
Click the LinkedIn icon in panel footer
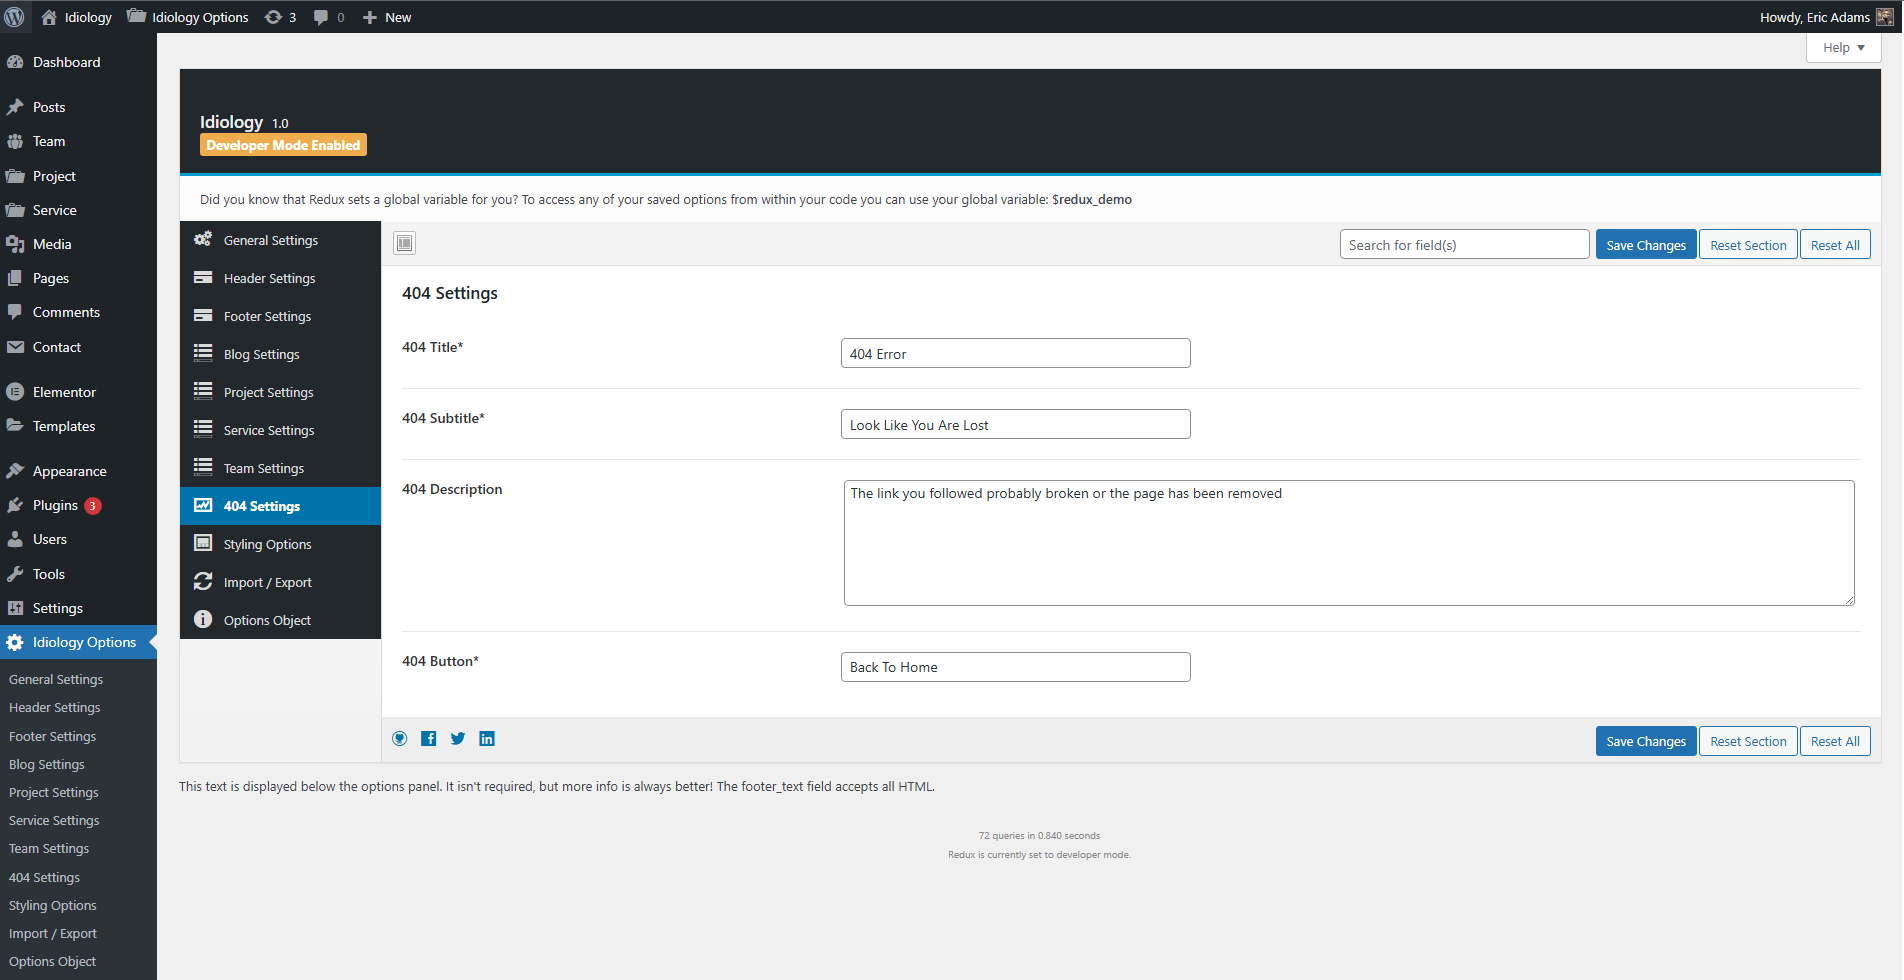pyautogui.click(x=487, y=739)
